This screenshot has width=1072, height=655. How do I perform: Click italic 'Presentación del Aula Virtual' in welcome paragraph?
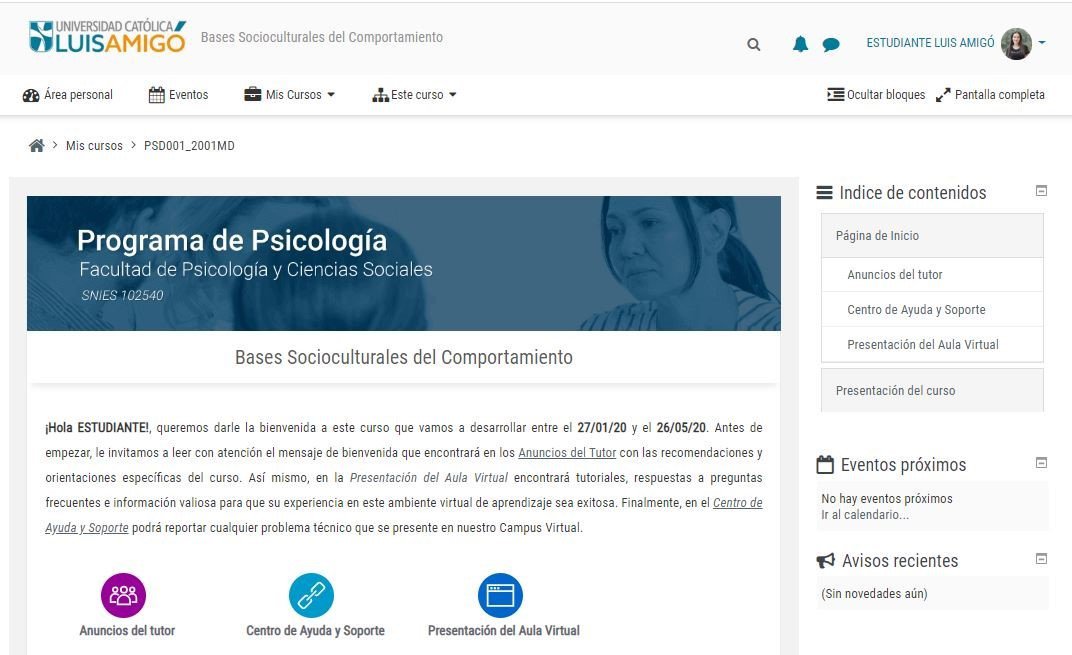pos(429,477)
